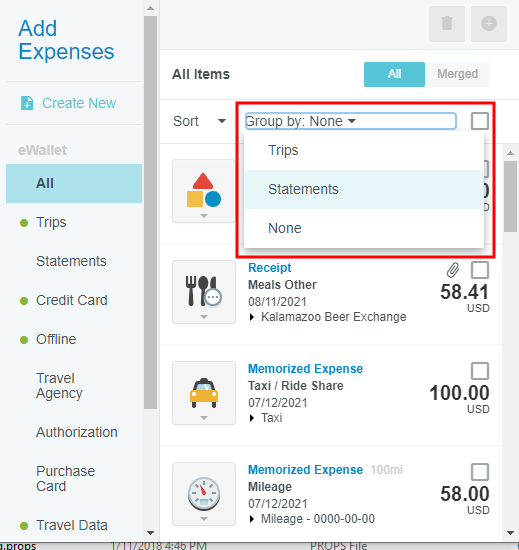Image resolution: width=519 pixels, height=550 pixels.
Task: Expand the Mileage - 0000-00-00 details arrow
Action: coord(251,519)
